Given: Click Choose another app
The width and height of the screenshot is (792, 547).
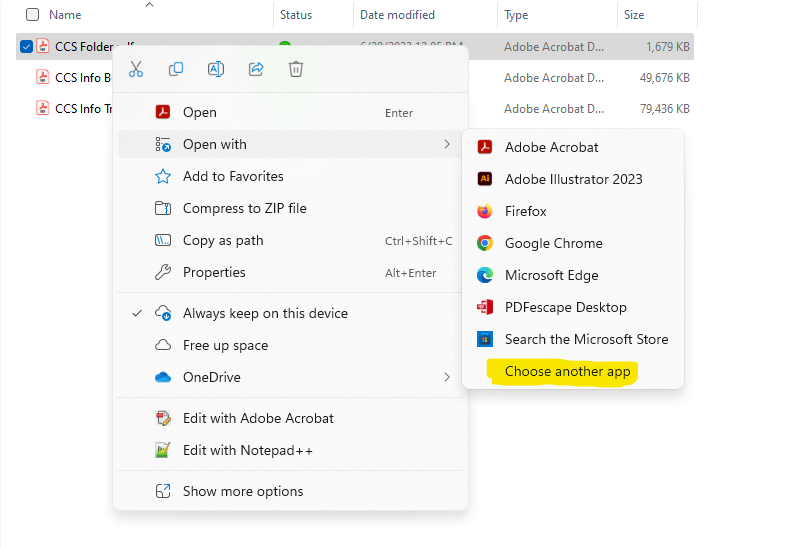Looking at the screenshot, I should pyautogui.click(x=567, y=371).
